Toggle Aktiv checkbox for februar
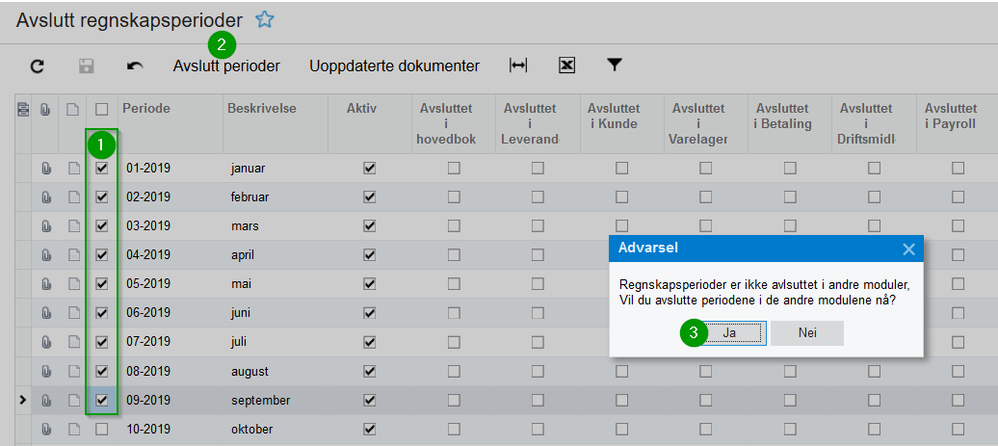 [x=369, y=197]
